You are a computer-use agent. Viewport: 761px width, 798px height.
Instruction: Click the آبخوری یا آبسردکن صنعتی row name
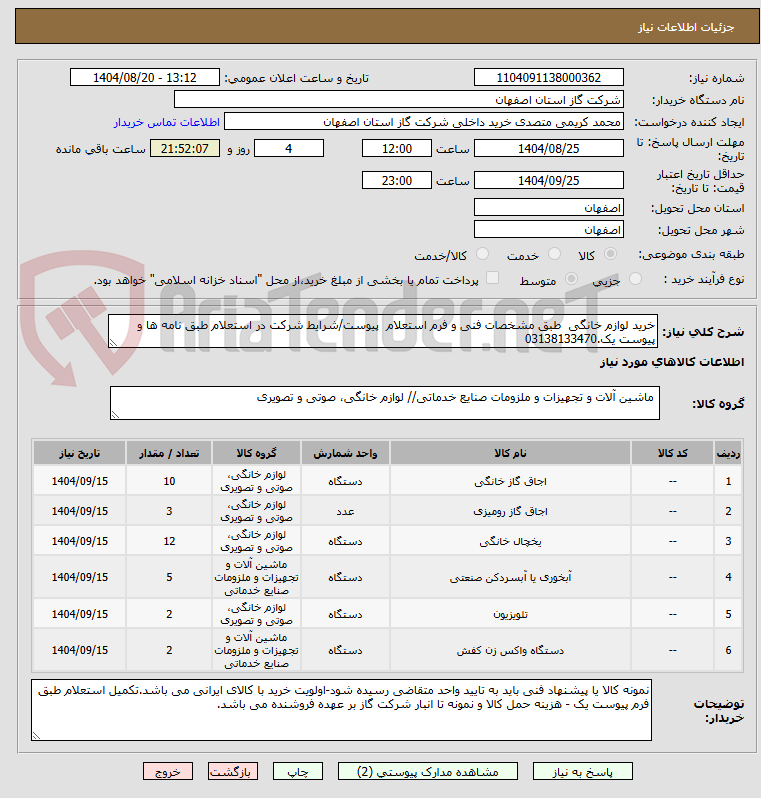point(510,577)
